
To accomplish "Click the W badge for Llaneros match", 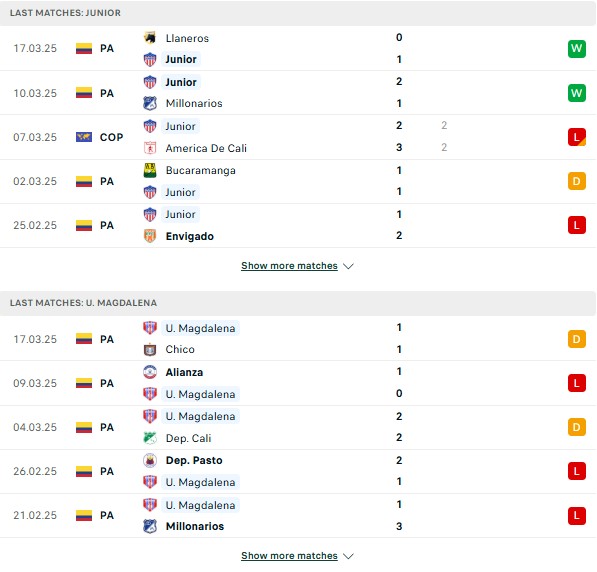I will [x=576, y=48].
